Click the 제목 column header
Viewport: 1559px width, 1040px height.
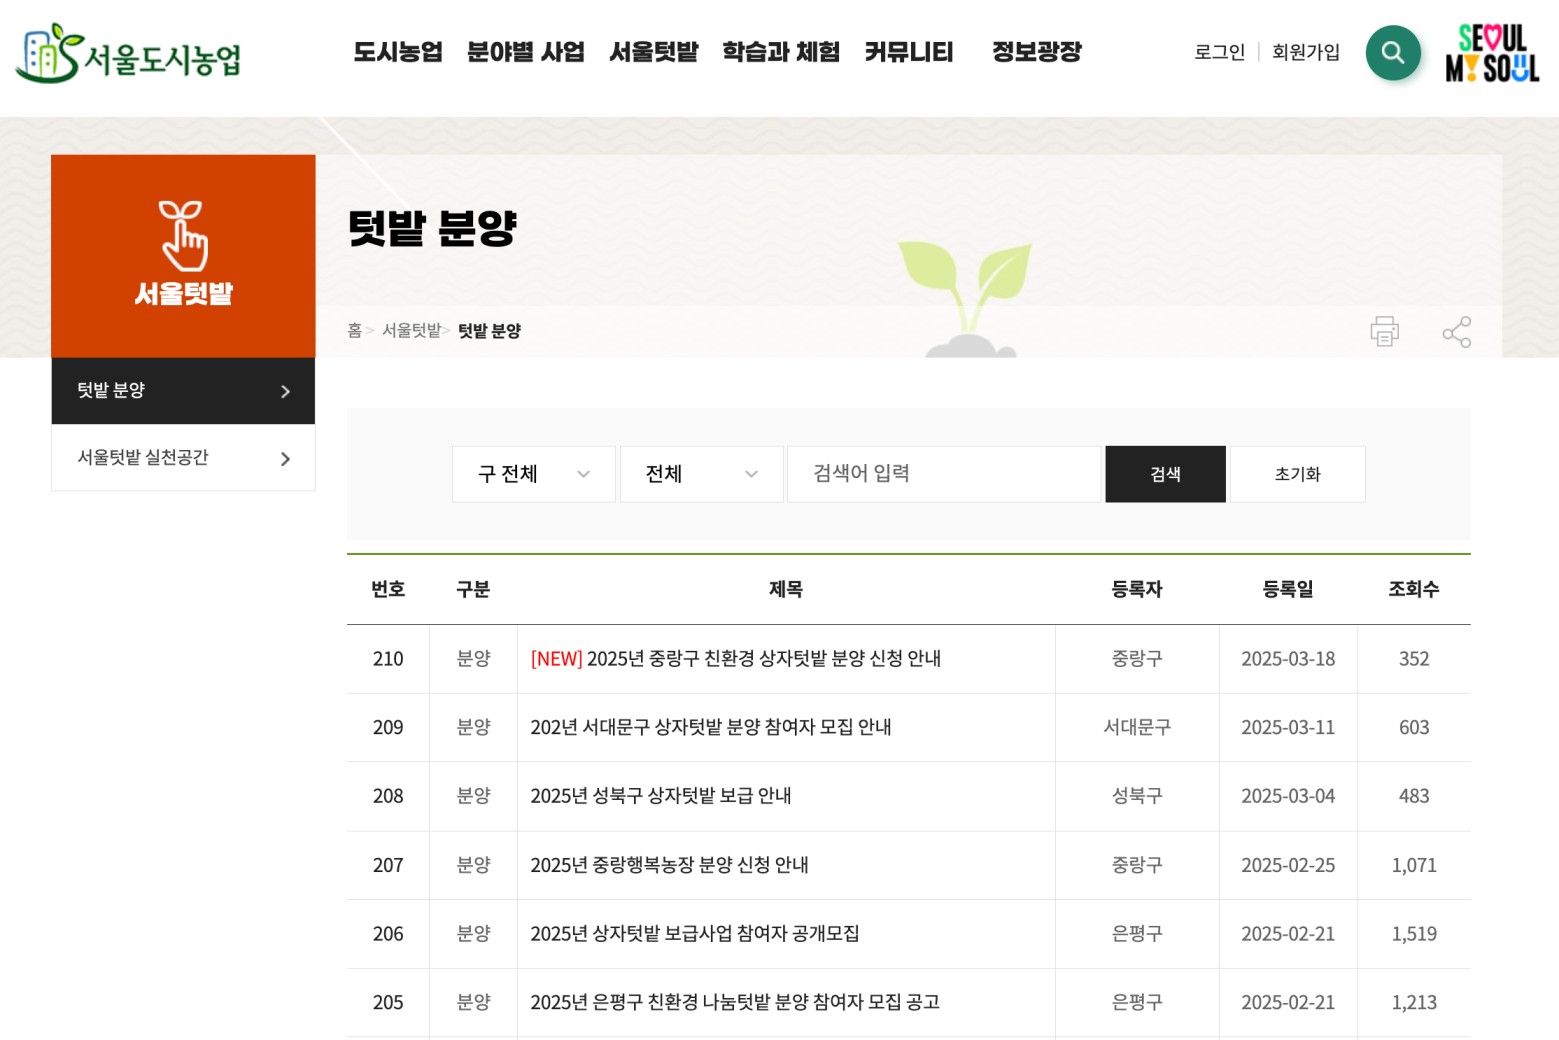786,590
